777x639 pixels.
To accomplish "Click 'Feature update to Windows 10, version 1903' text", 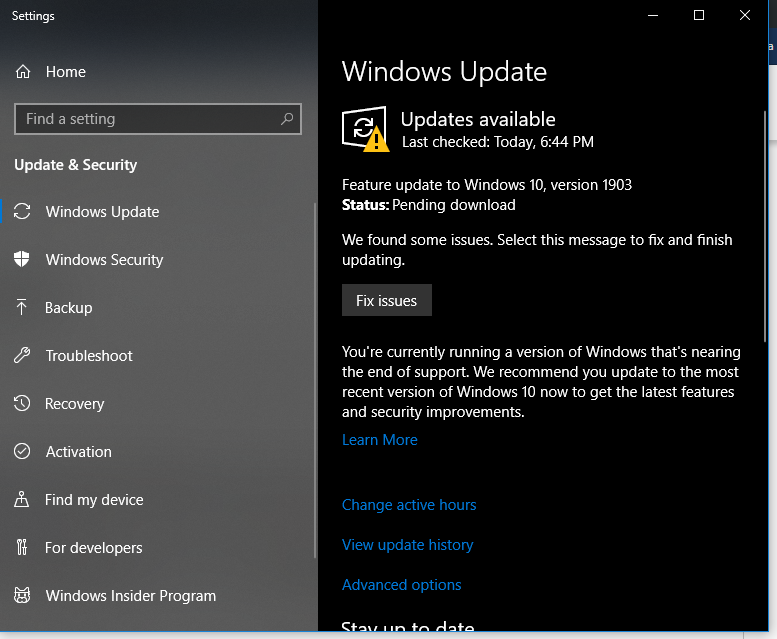I will (487, 185).
